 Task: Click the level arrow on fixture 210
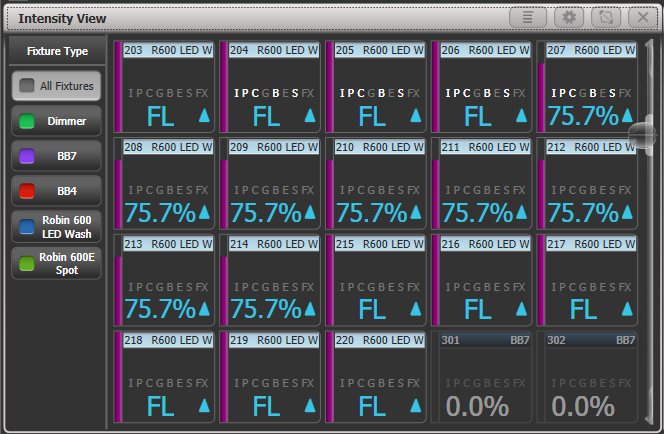(x=416, y=213)
